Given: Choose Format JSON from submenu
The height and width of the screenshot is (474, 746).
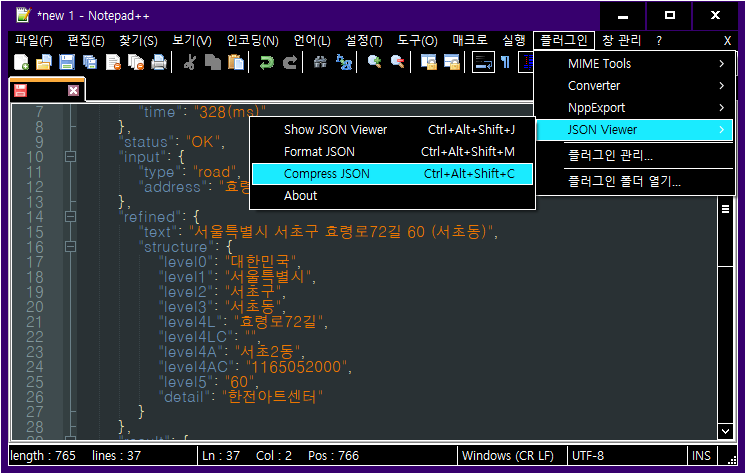Looking at the screenshot, I should (x=392, y=151).
